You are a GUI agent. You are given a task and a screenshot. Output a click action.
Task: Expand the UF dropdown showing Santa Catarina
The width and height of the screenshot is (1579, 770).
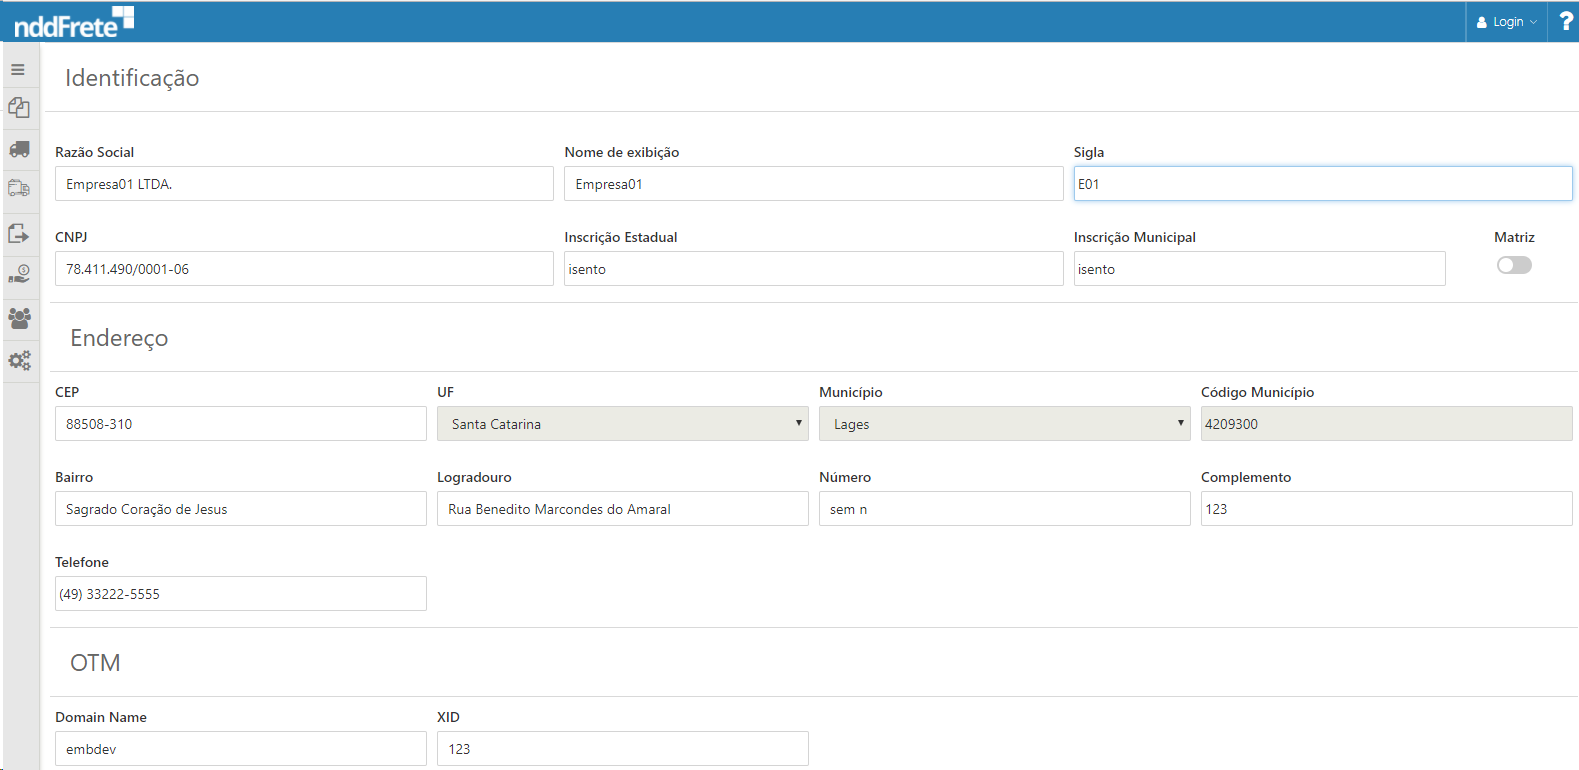[x=622, y=424]
